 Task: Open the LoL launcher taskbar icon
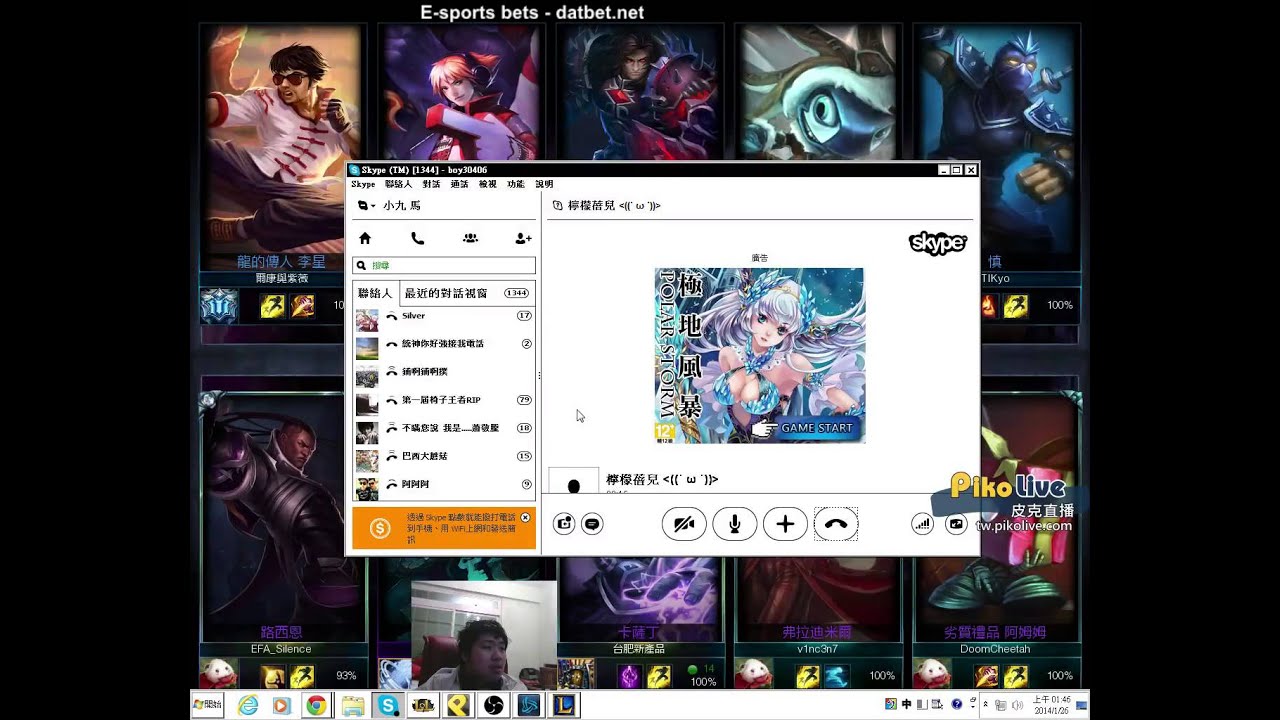(x=423, y=705)
